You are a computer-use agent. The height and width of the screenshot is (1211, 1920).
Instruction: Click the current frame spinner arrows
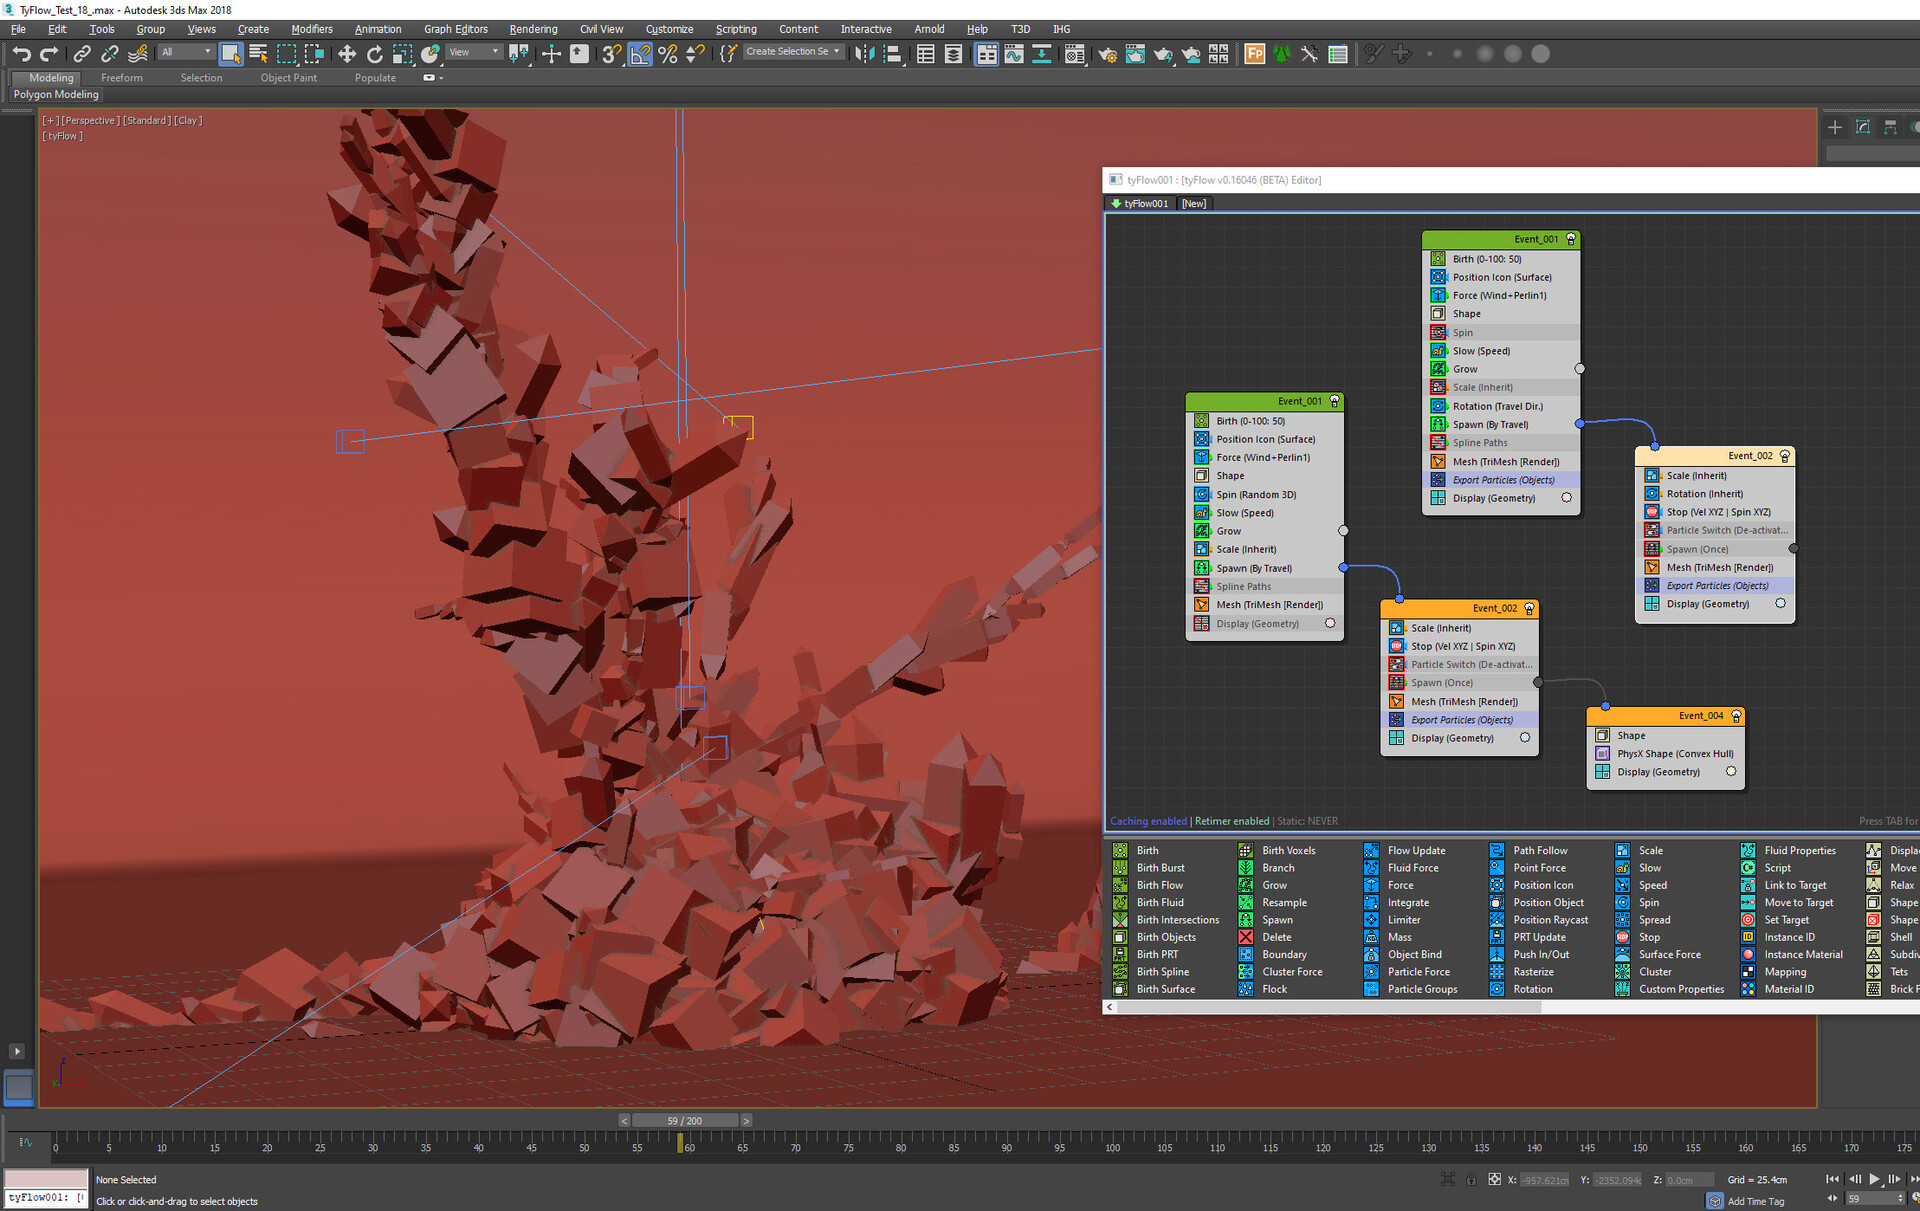tap(1900, 1198)
